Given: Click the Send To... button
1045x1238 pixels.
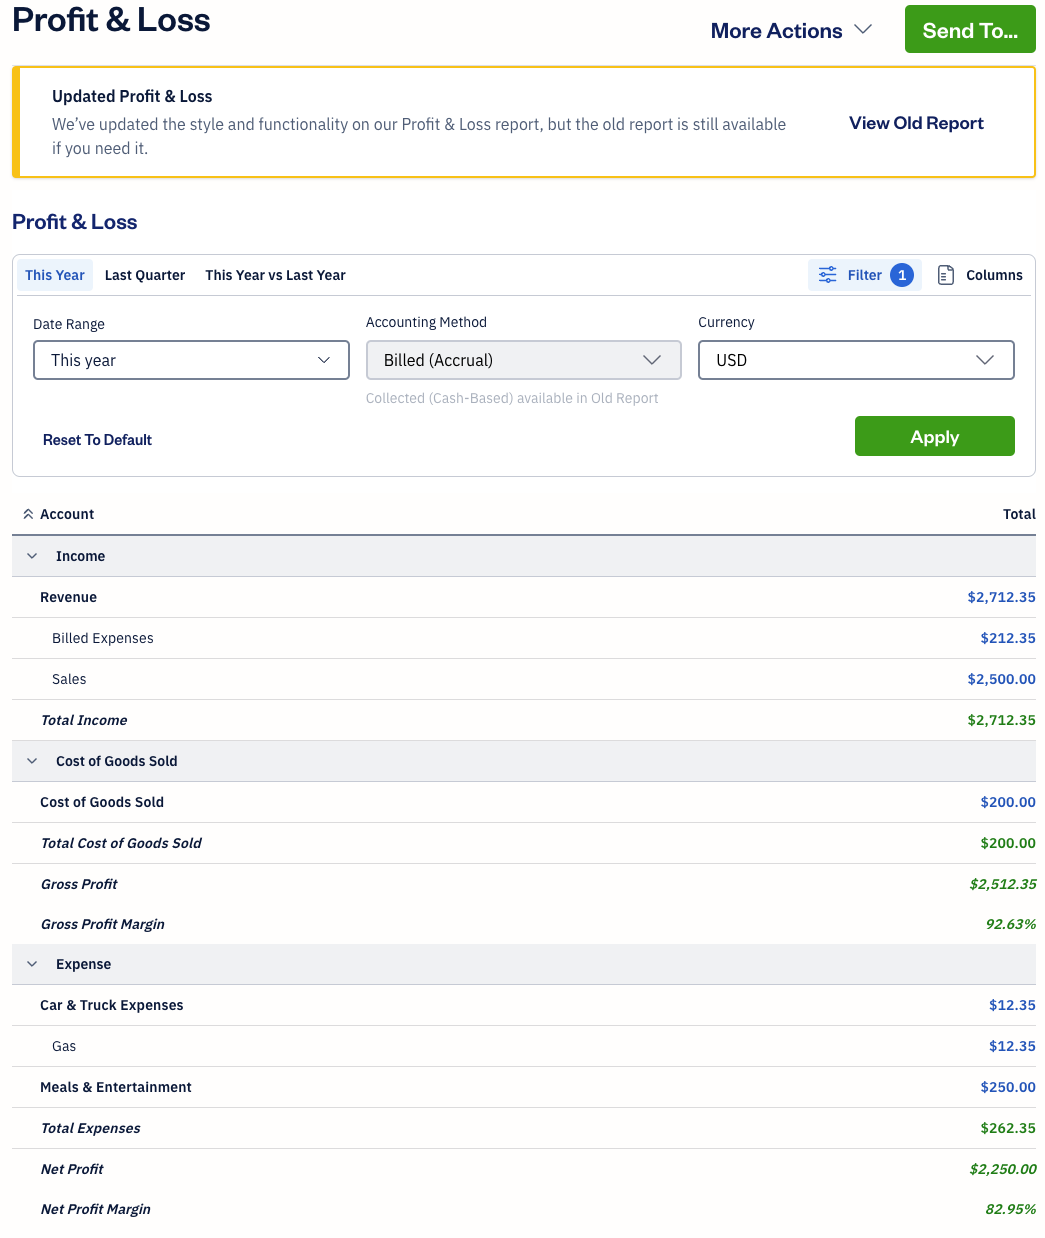Looking at the screenshot, I should (969, 30).
